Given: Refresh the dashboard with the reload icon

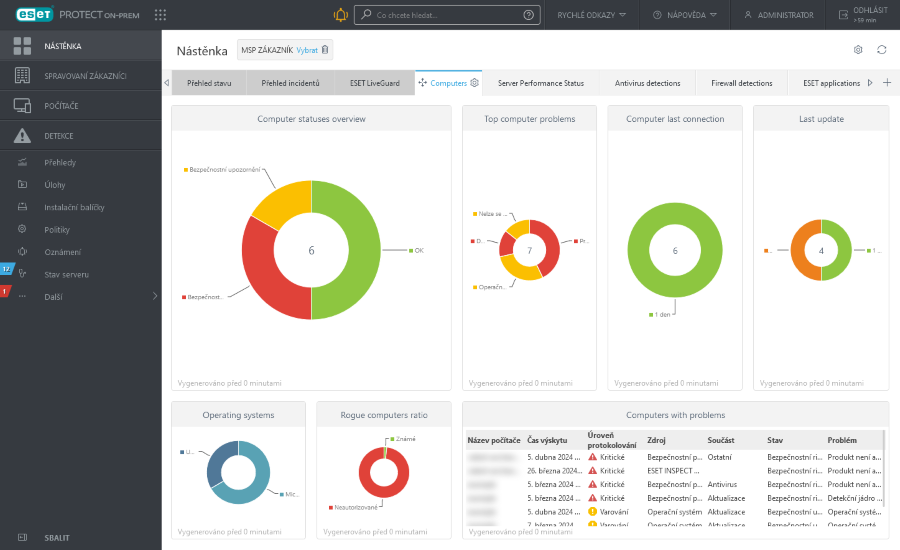Looking at the screenshot, I should pyautogui.click(x=881, y=50).
